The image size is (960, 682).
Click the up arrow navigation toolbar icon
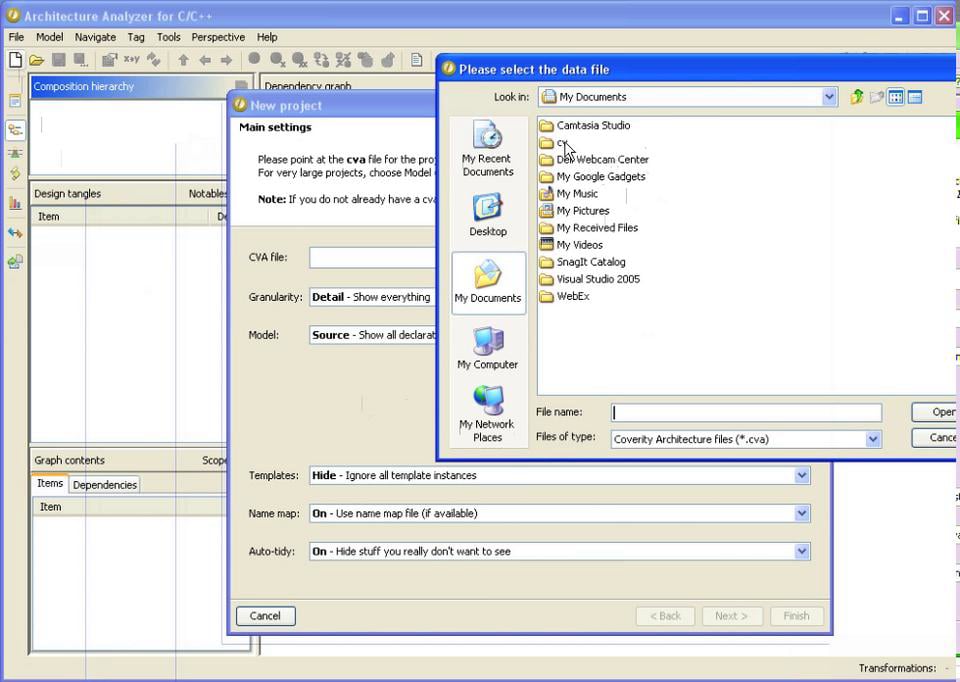183,60
